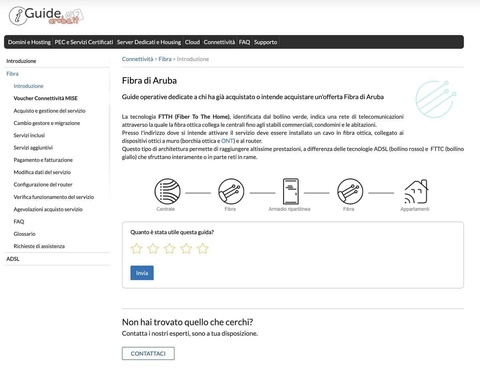The image size is (480, 374).
Task: Click the Appartamenti house icon
Action: (416, 191)
